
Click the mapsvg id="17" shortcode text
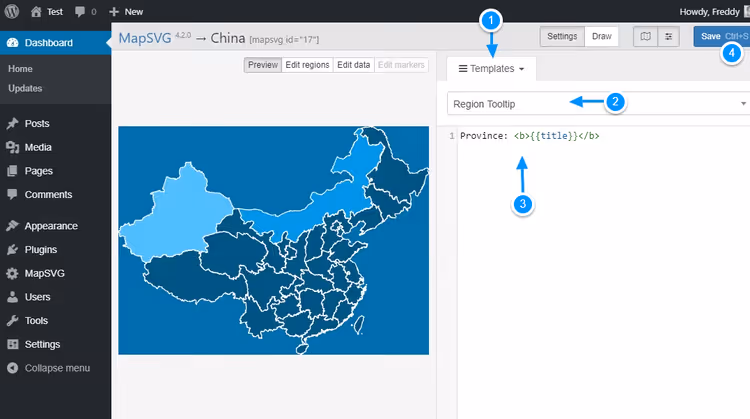point(284,39)
